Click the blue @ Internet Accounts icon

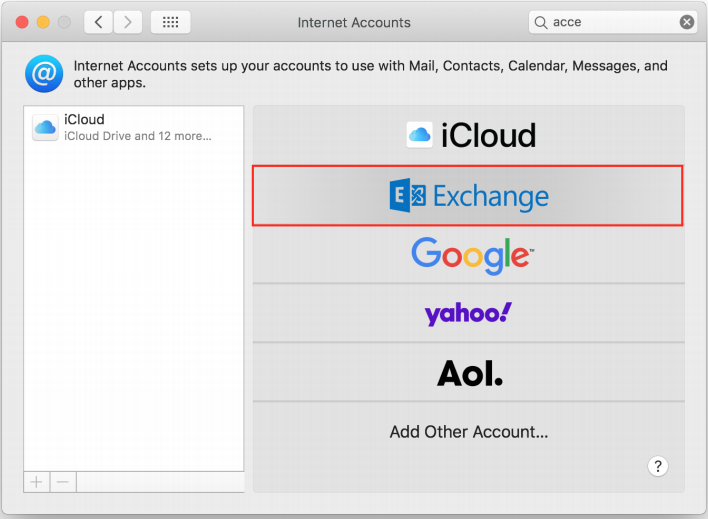point(44,74)
